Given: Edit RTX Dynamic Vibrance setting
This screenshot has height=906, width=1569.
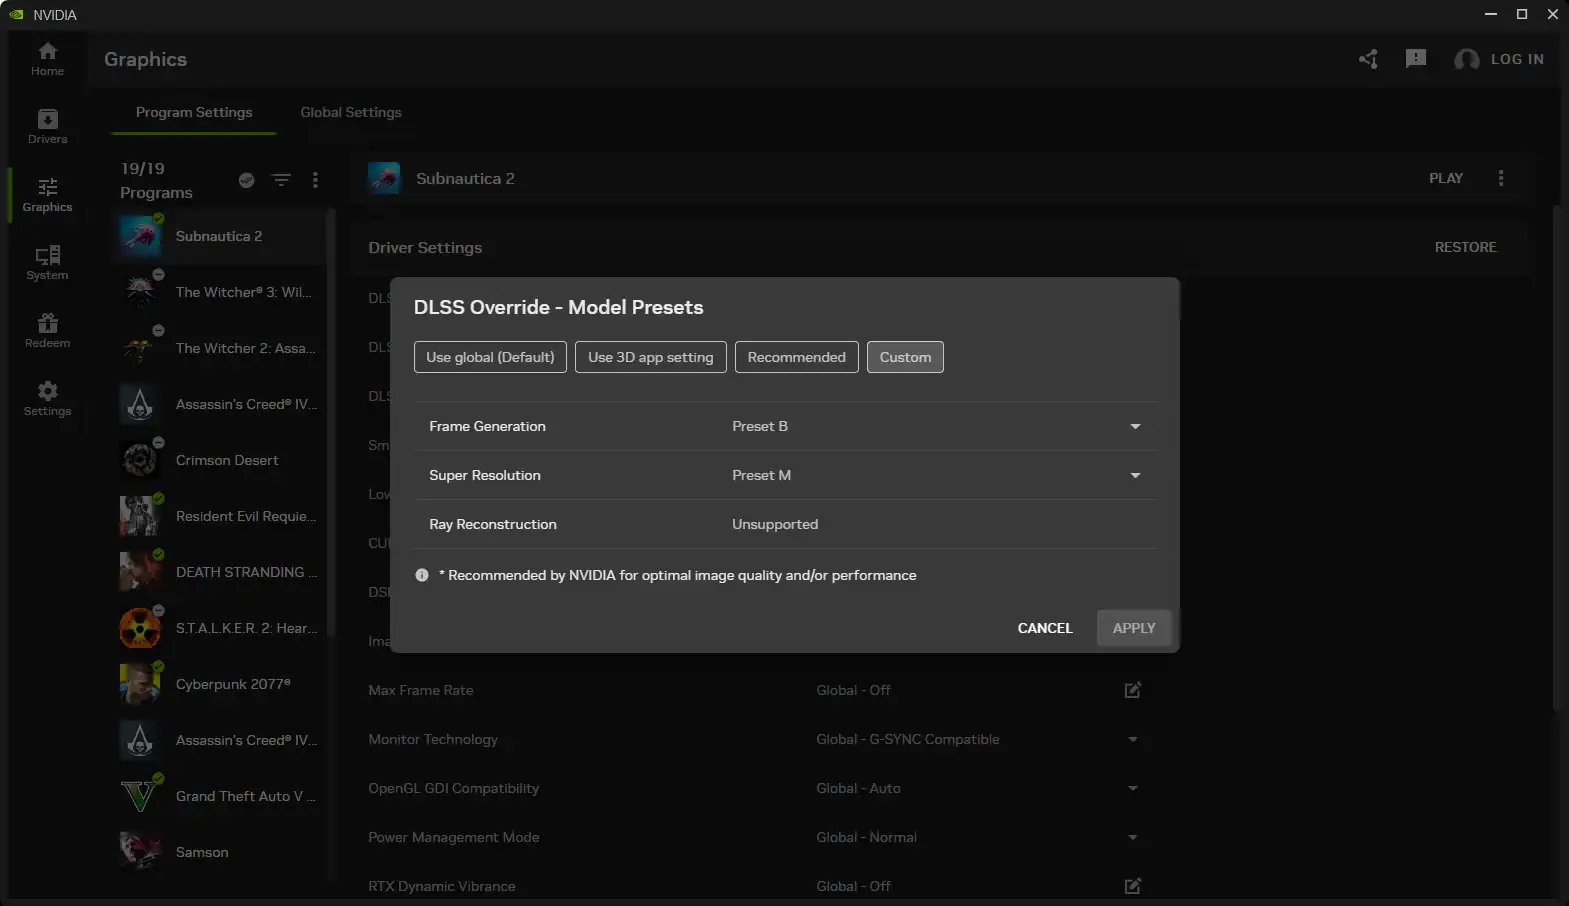Looking at the screenshot, I should [1132, 886].
